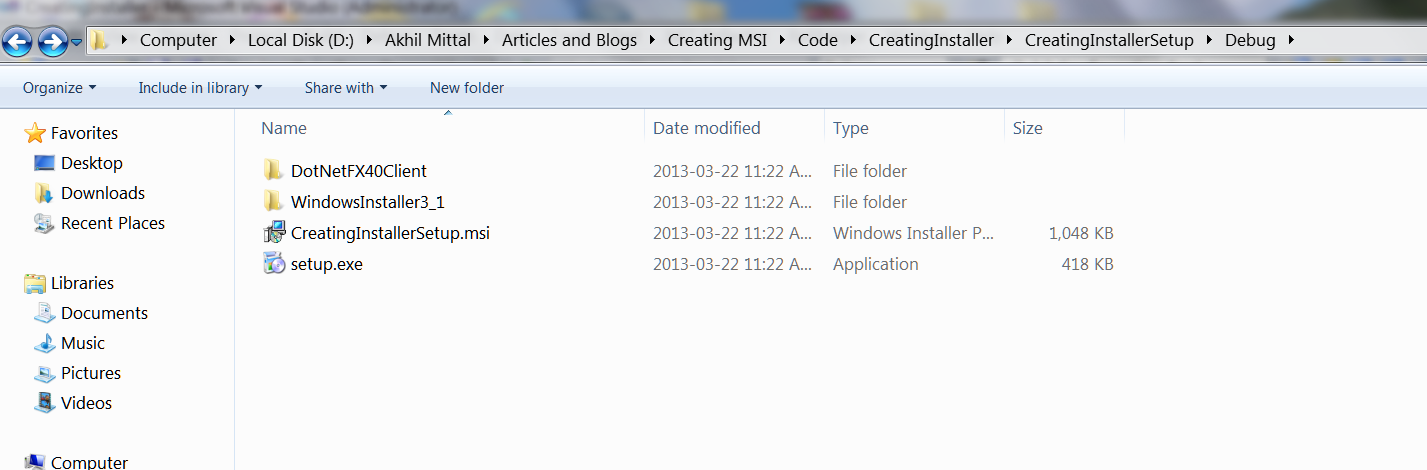The width and height of the screenshot is (1427, 470).
Task: Expand the Include in library dropdown
Action: pos(199,88)
